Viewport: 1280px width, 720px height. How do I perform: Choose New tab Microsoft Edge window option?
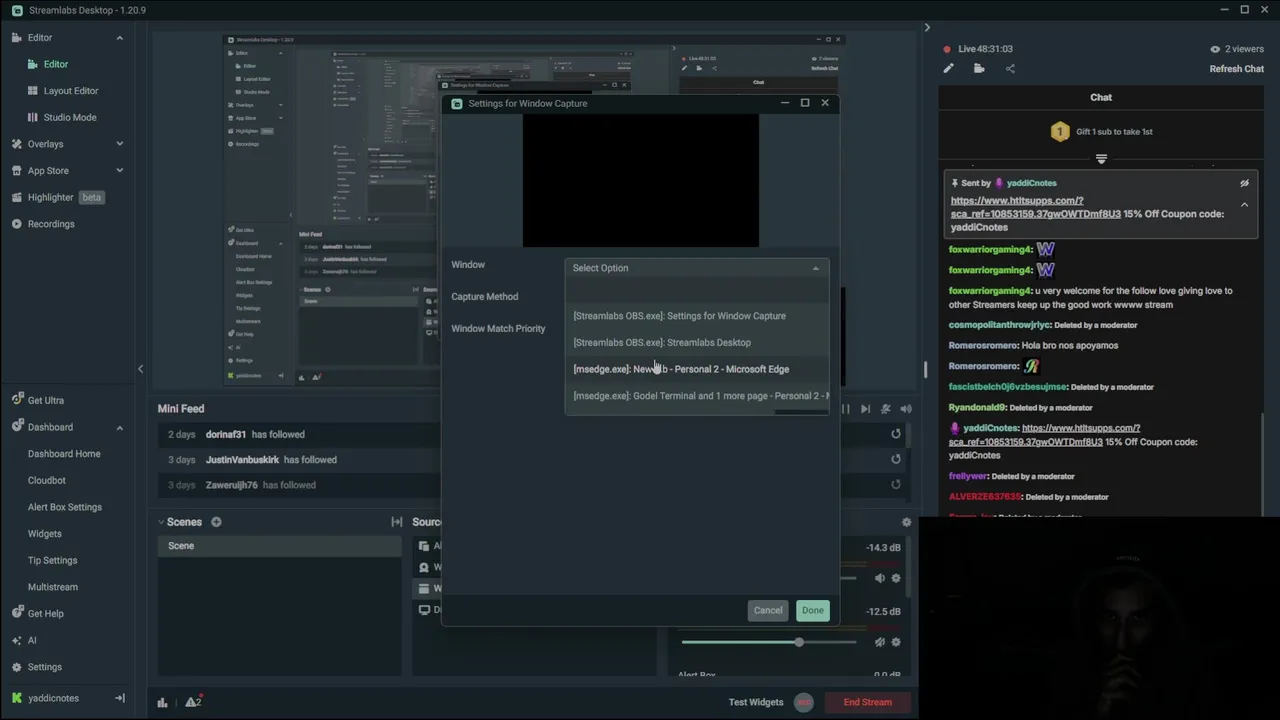(697, 369)
